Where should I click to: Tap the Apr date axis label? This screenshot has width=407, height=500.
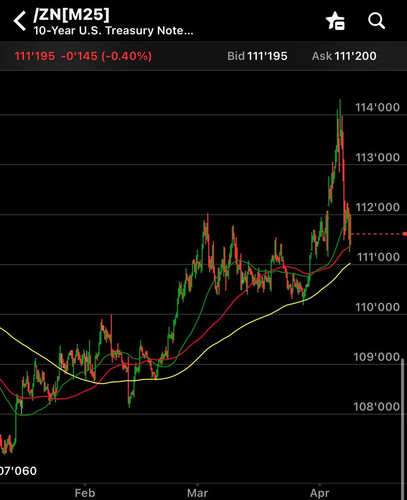(x=320, y=493)
